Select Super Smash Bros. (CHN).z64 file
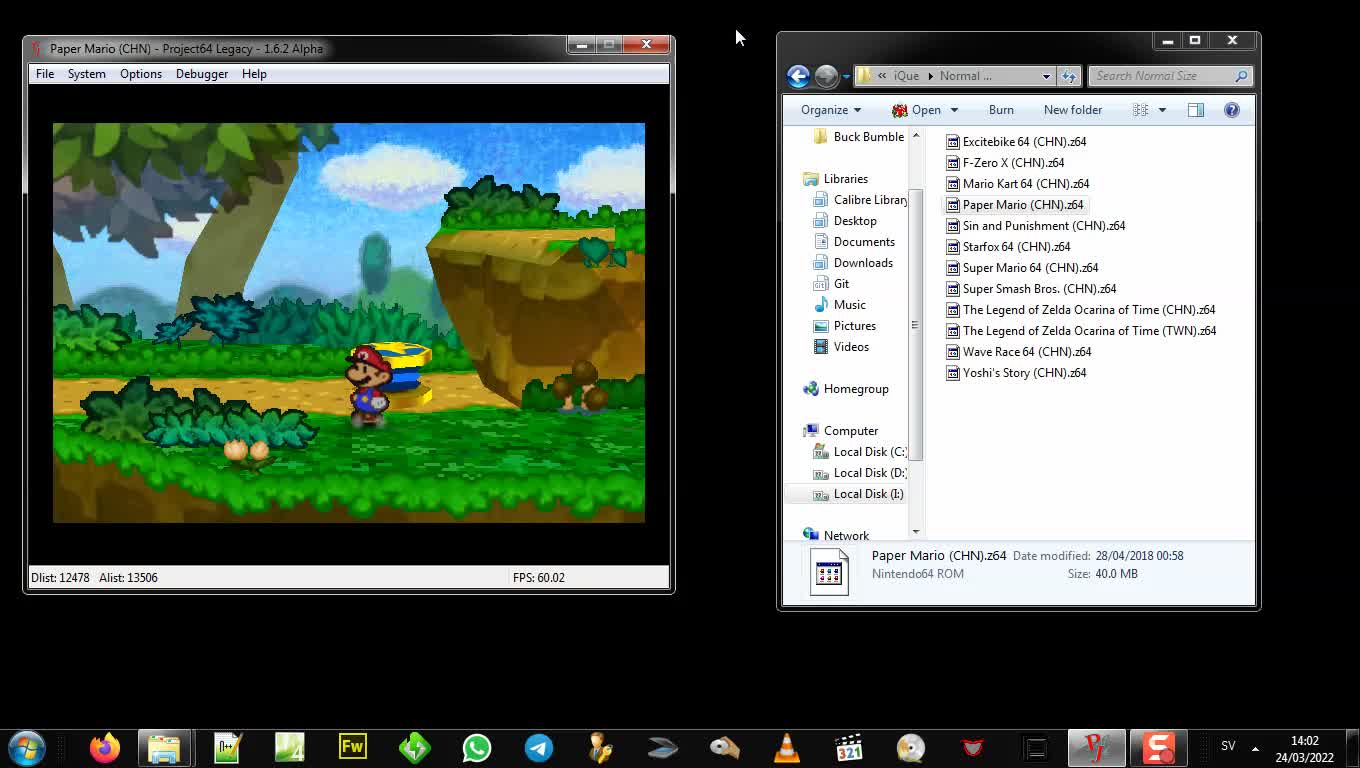Viewport: 1360px width, 768px height. click(1031, 289)
